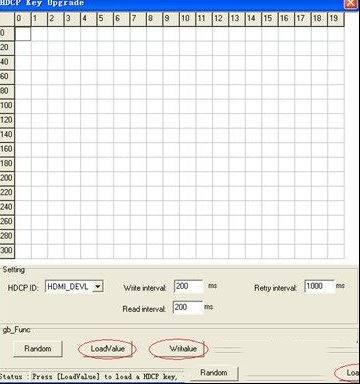Select column header 11
The image size is (360, 384).
[204, 19]
